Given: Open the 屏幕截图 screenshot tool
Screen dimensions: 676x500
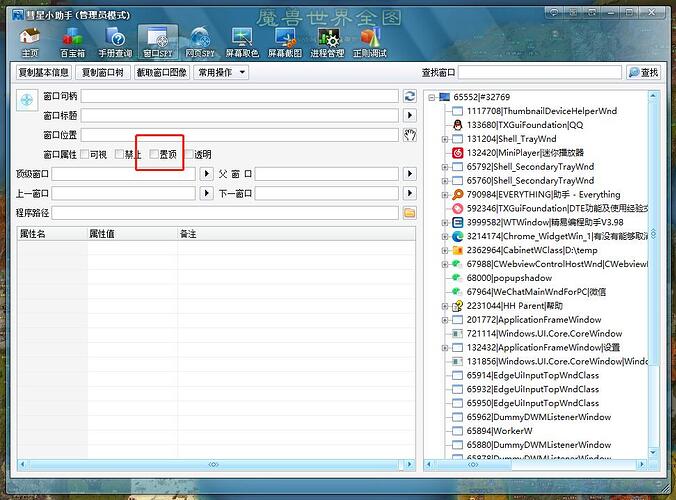Looking at the screenshot, I should click(284, 41).
